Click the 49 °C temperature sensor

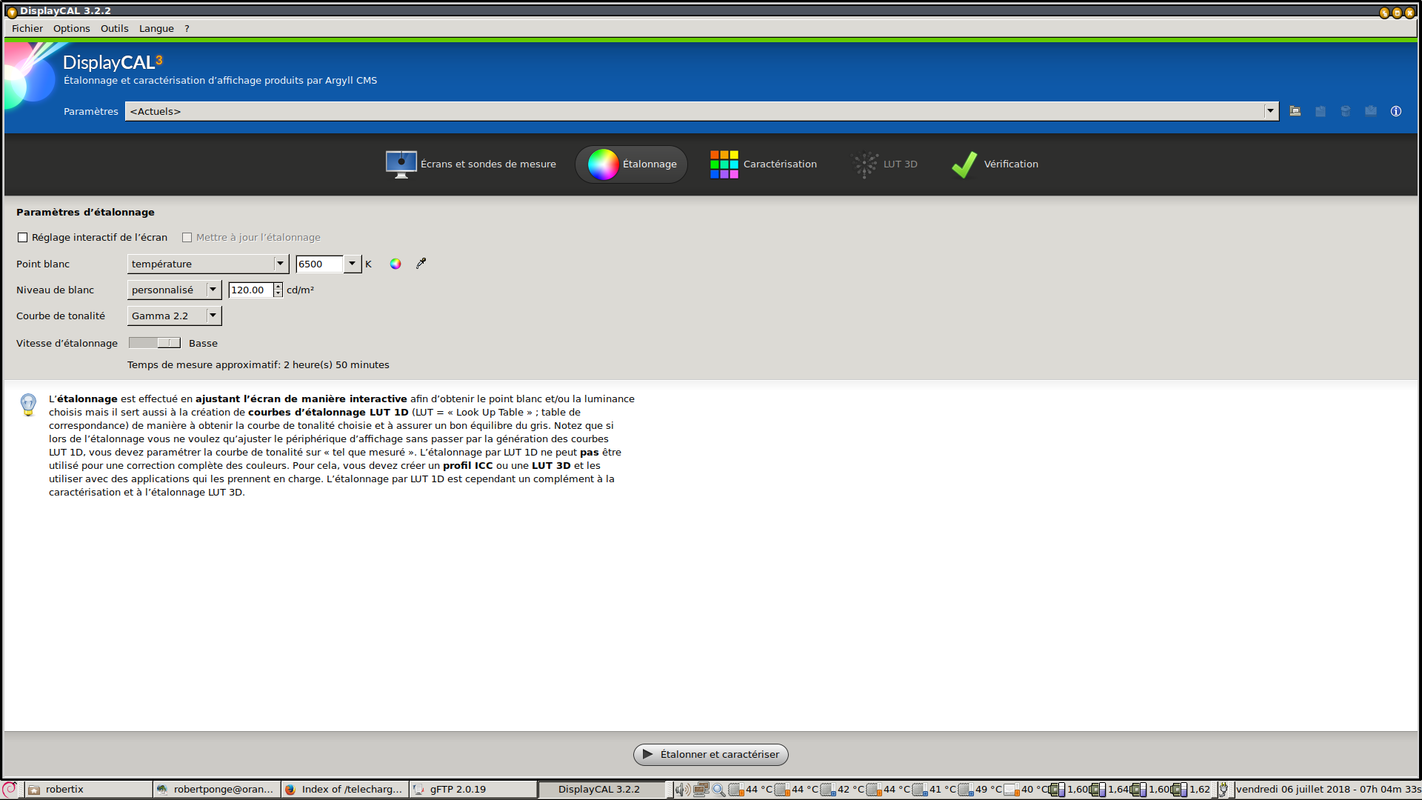pyautogui.click(x=980, y=789)
